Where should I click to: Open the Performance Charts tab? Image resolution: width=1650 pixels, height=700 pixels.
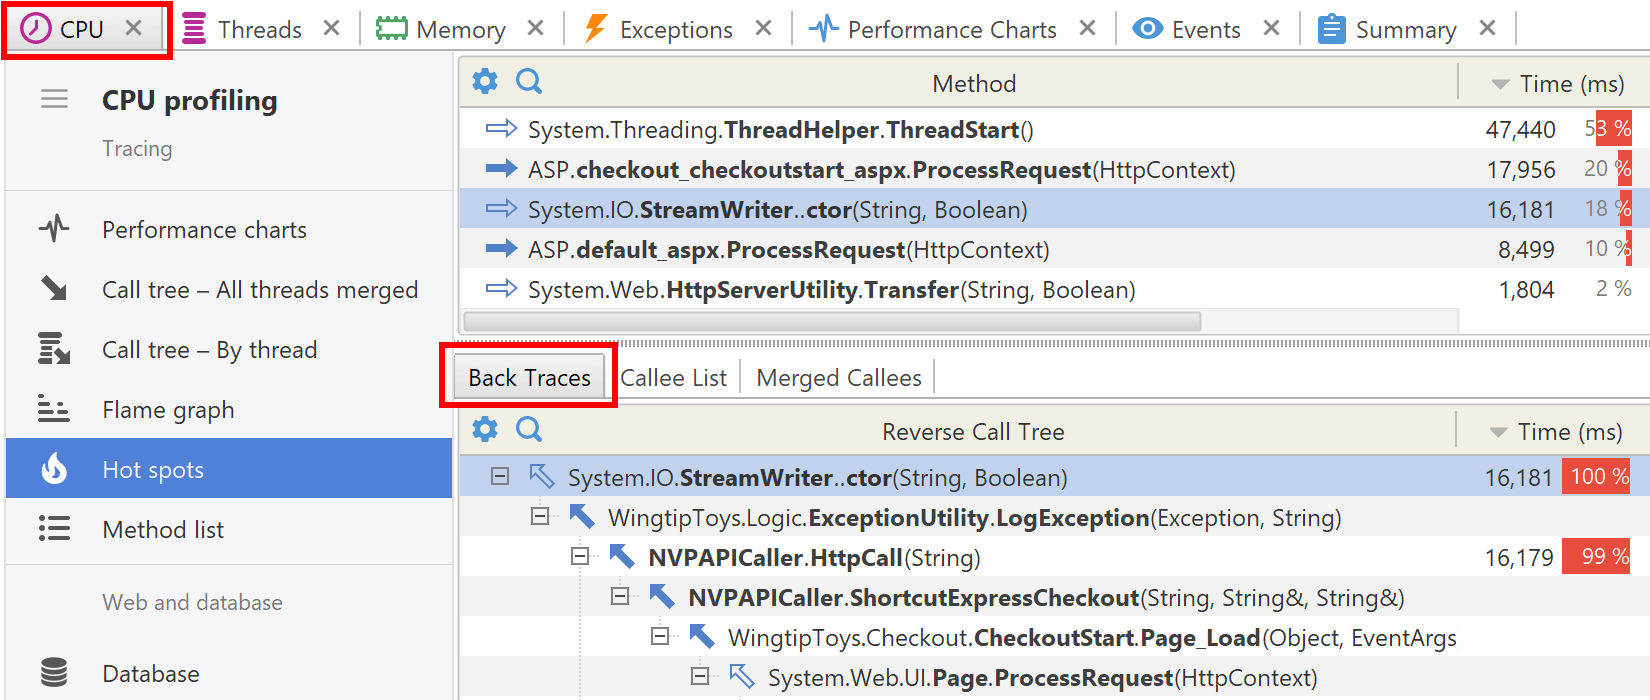coord(933,29)
